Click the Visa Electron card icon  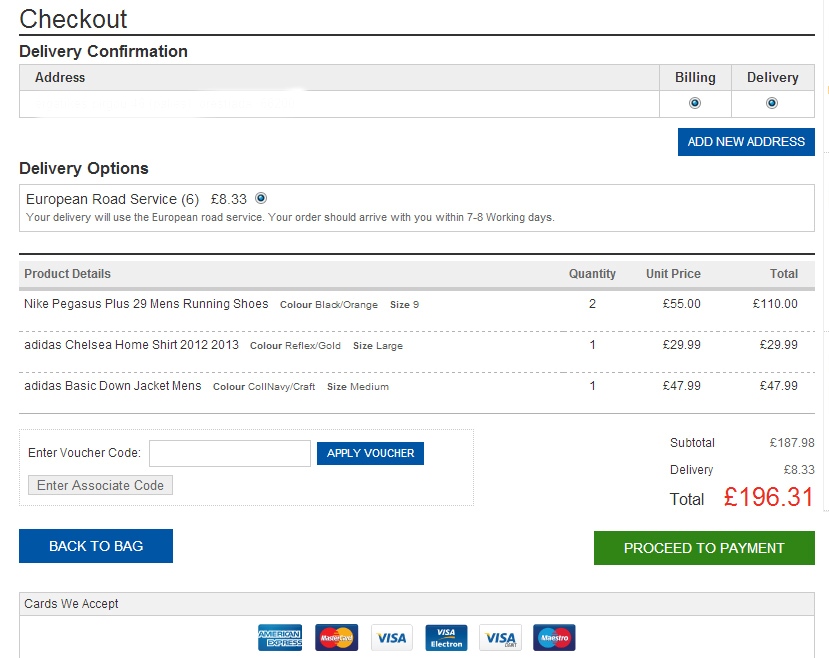[446, 637]
